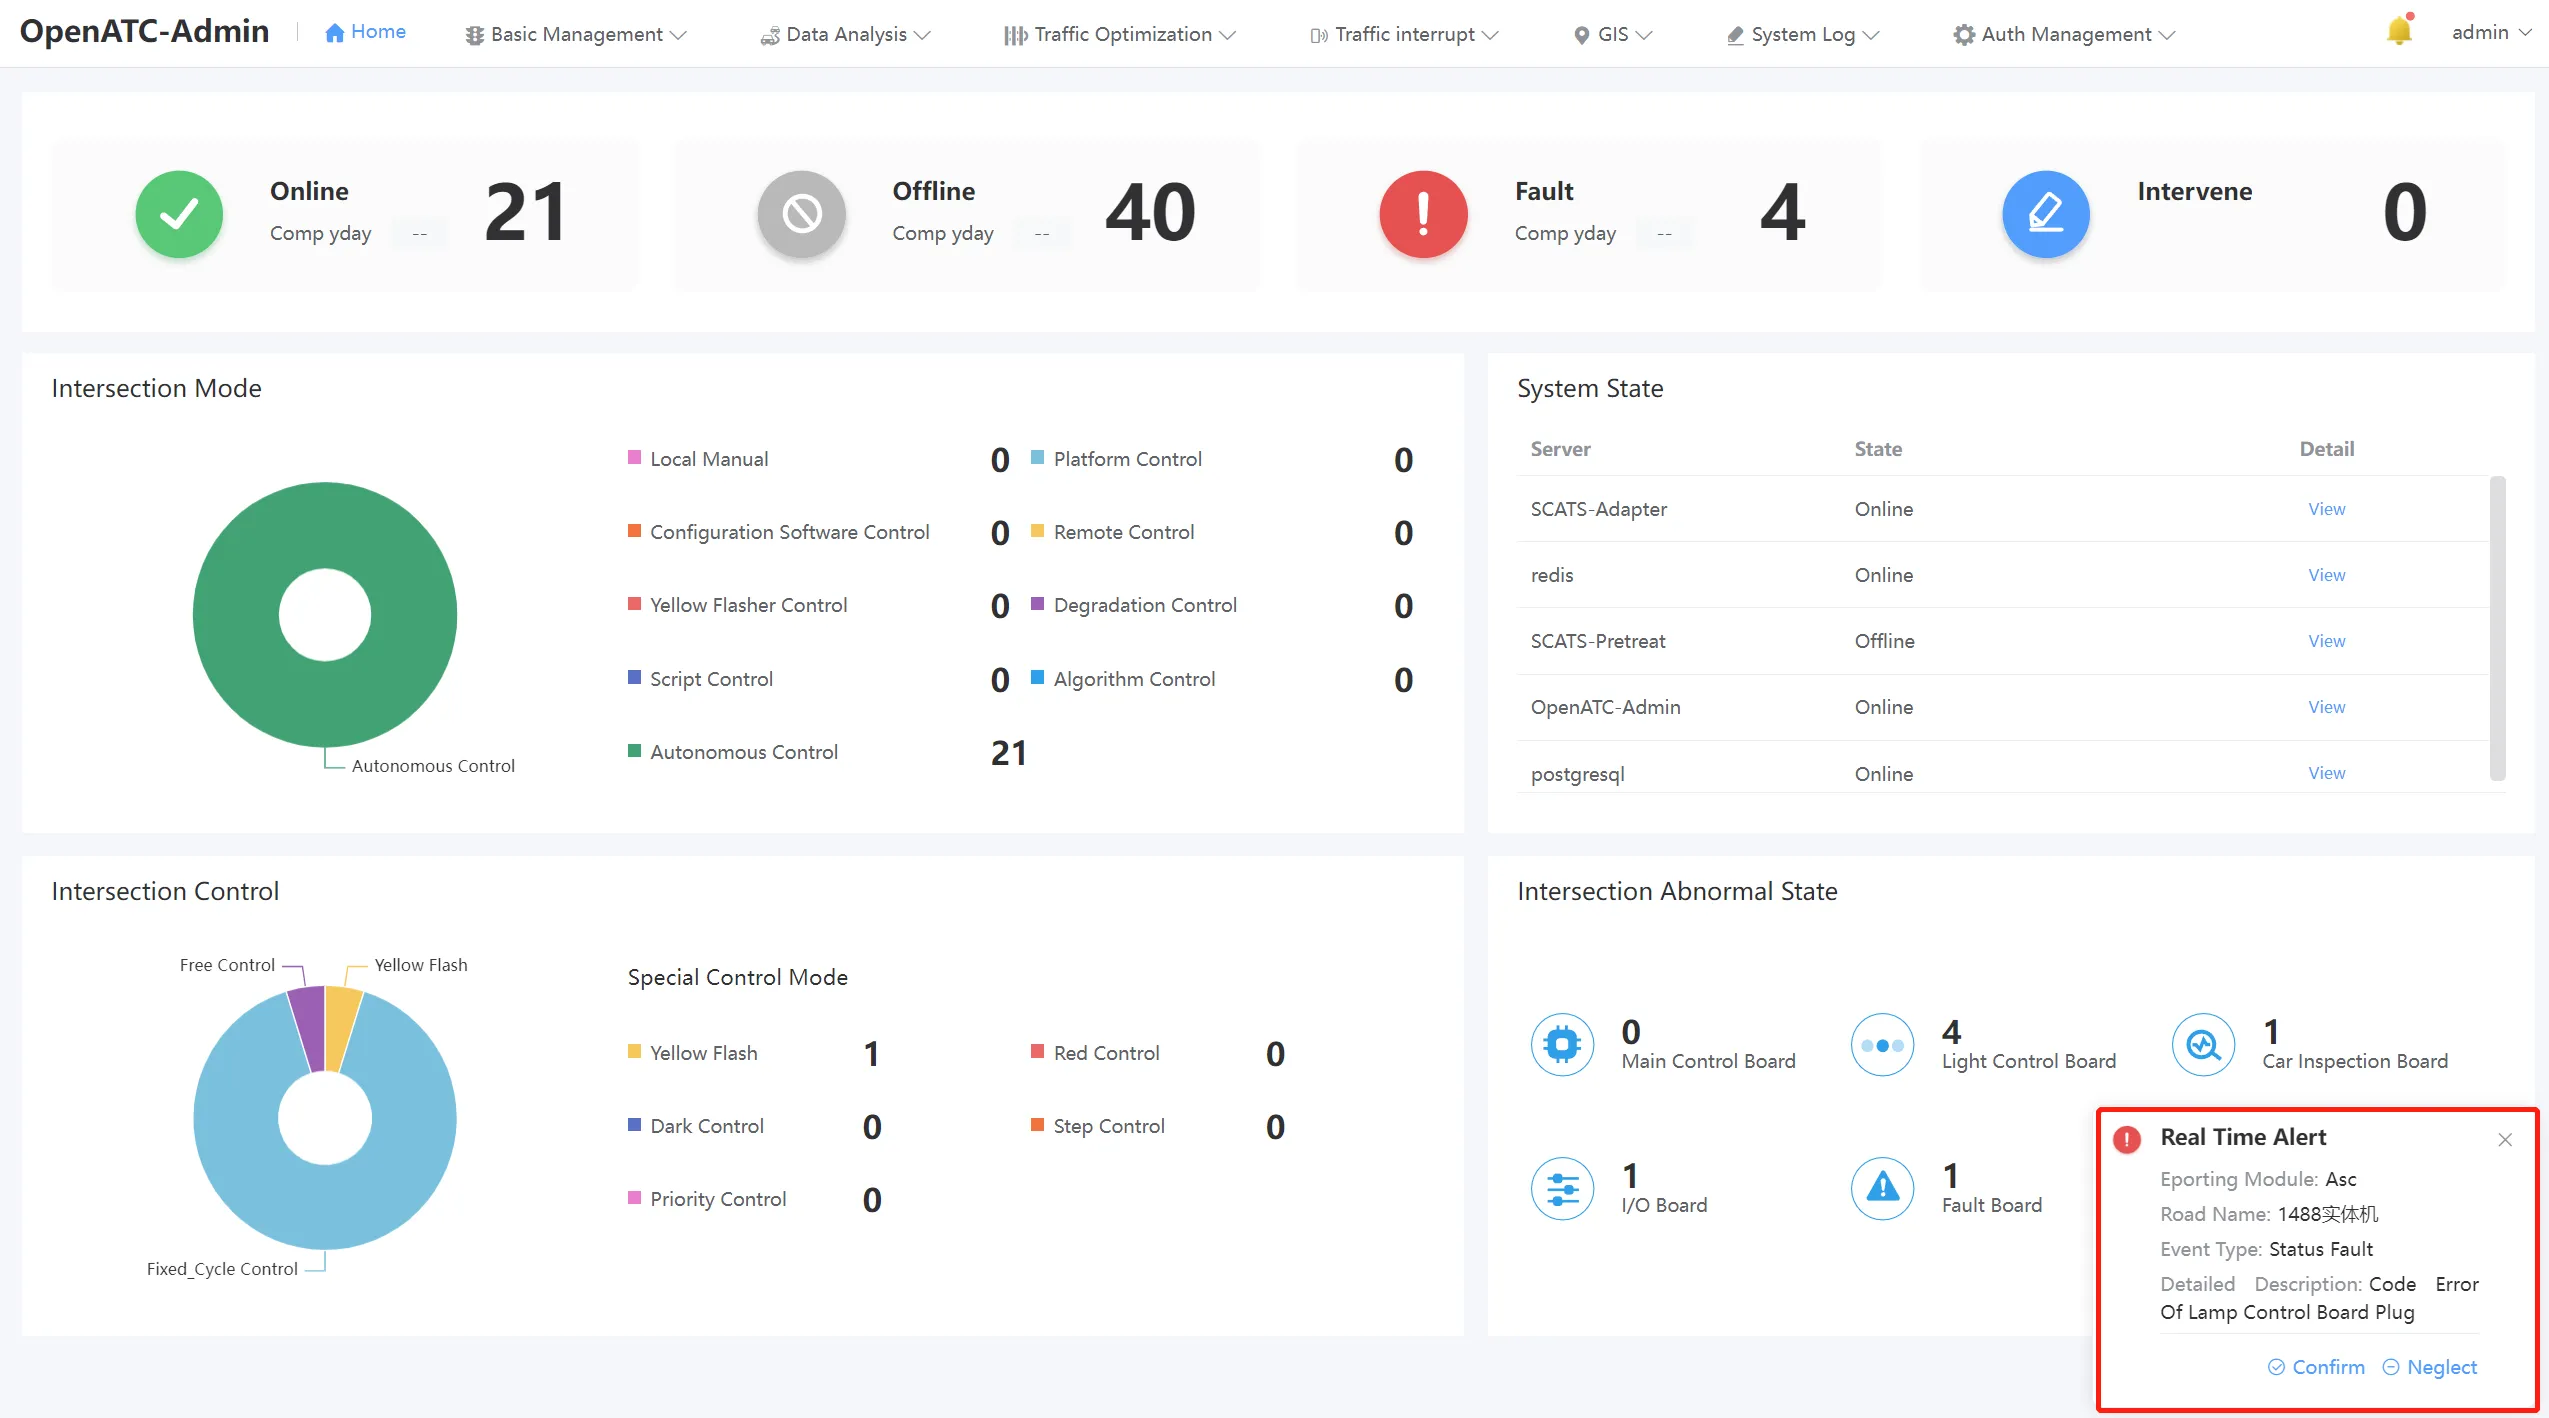Viewport: 2549px width, 1418px height.
Task: Click the Fault Board warning icon
Action: tap(1882, 1189)
